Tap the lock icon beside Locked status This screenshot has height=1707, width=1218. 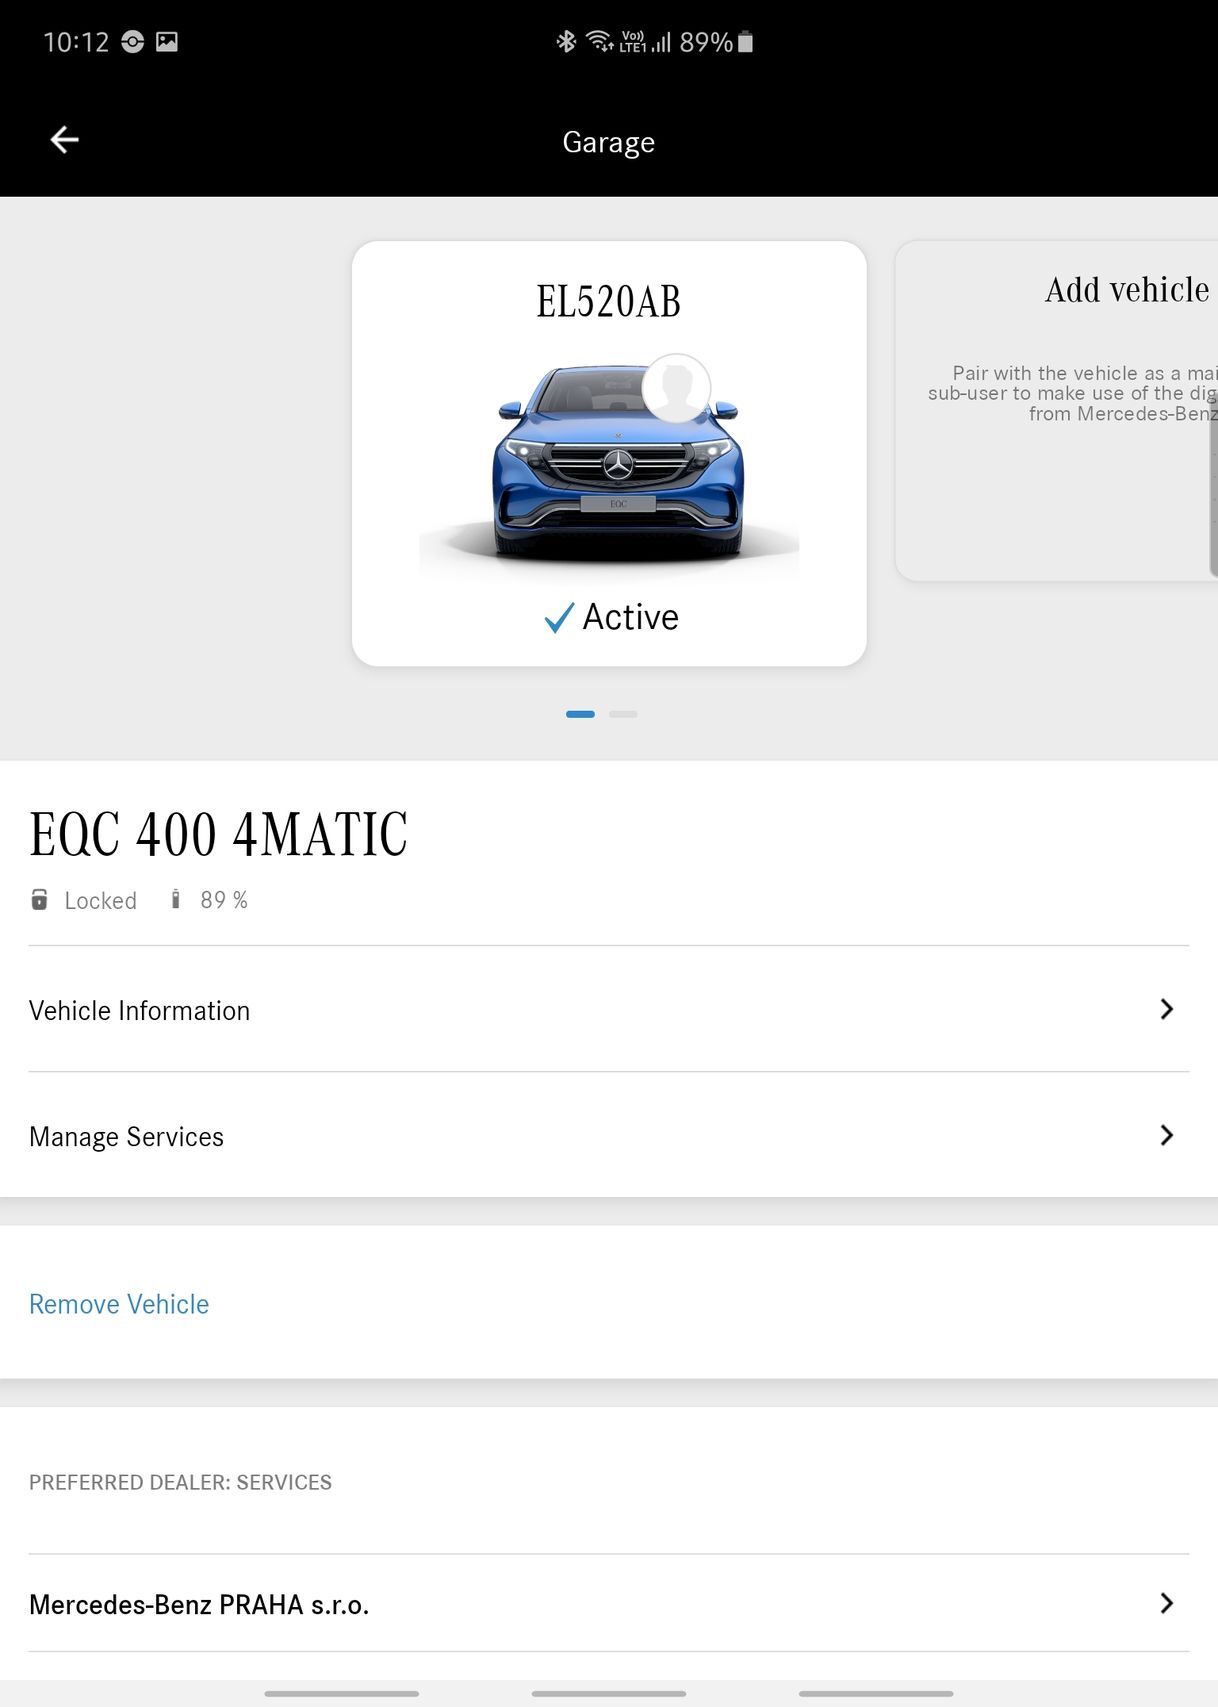pyautogui.click(x=38, y=899)
